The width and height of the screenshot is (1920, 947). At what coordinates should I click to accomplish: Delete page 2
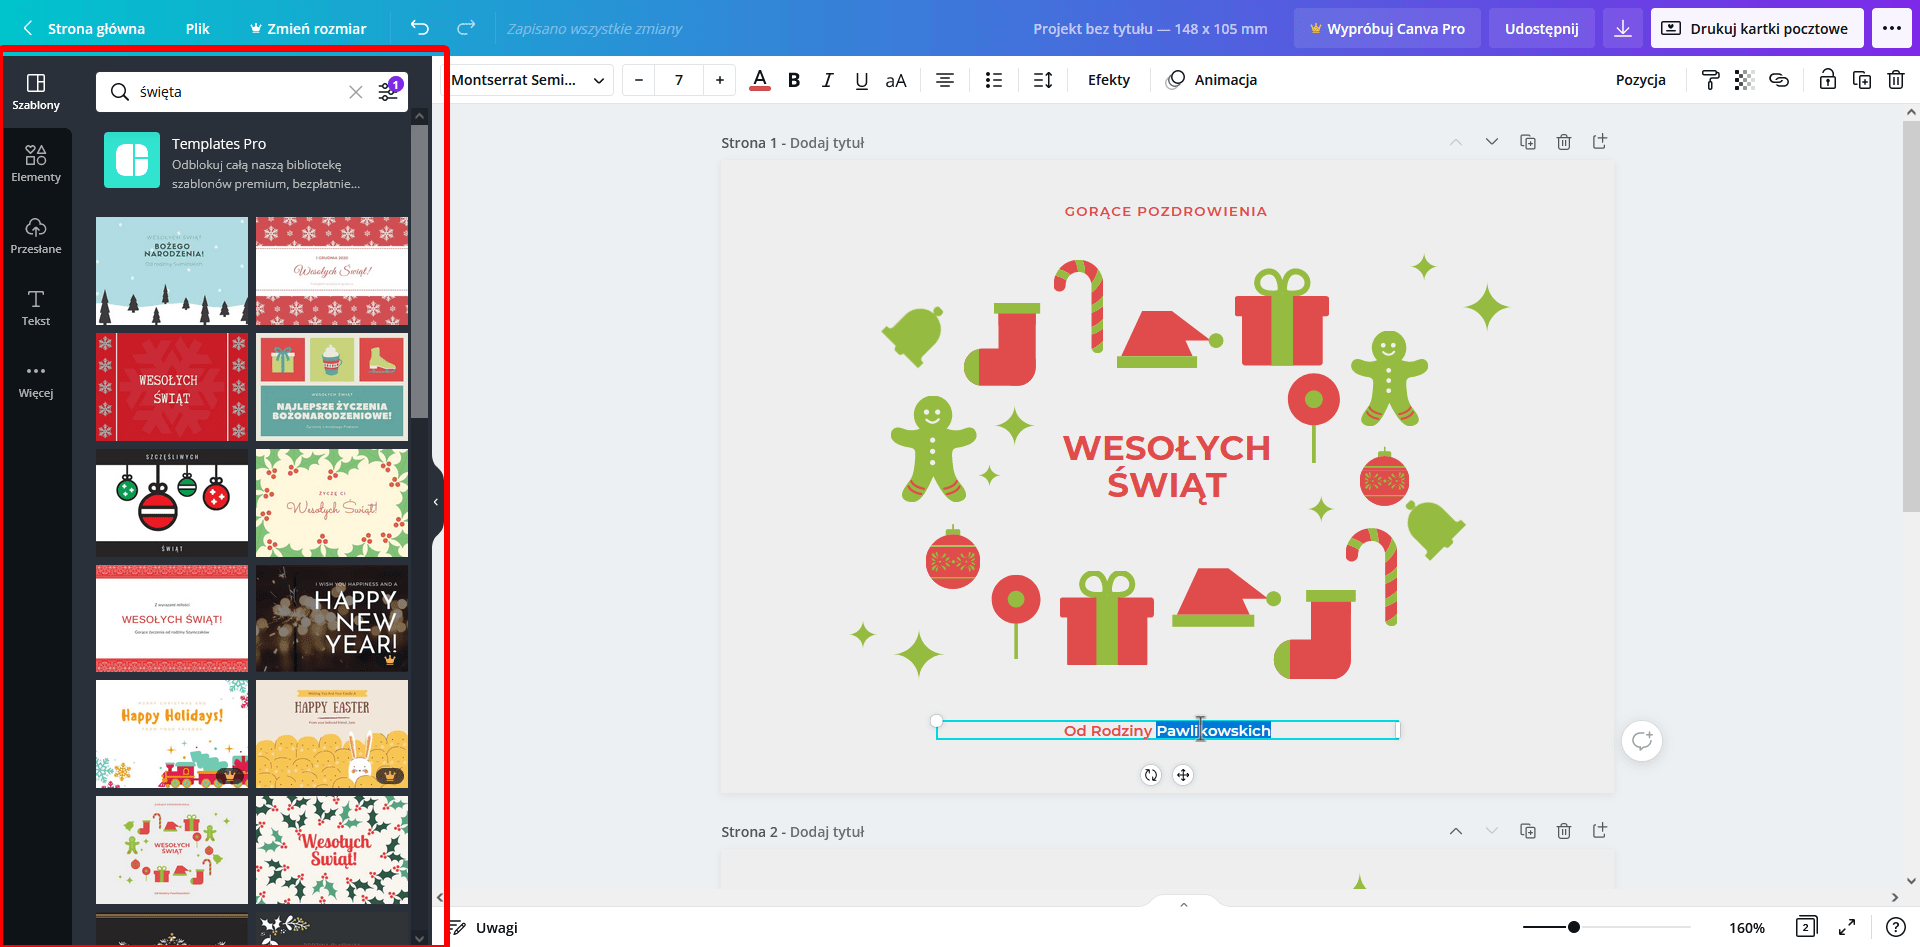1564,831
